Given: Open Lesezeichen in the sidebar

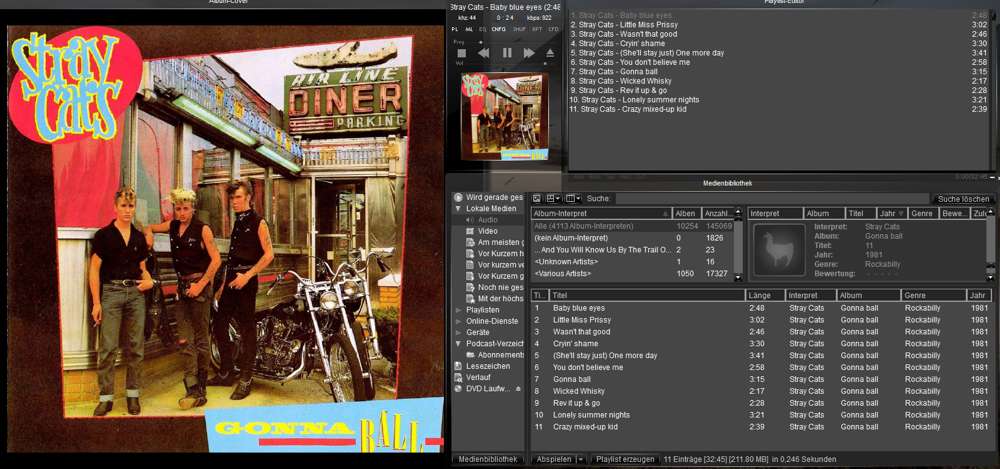Looking at the screenshot, I should [x=485, y=366].
